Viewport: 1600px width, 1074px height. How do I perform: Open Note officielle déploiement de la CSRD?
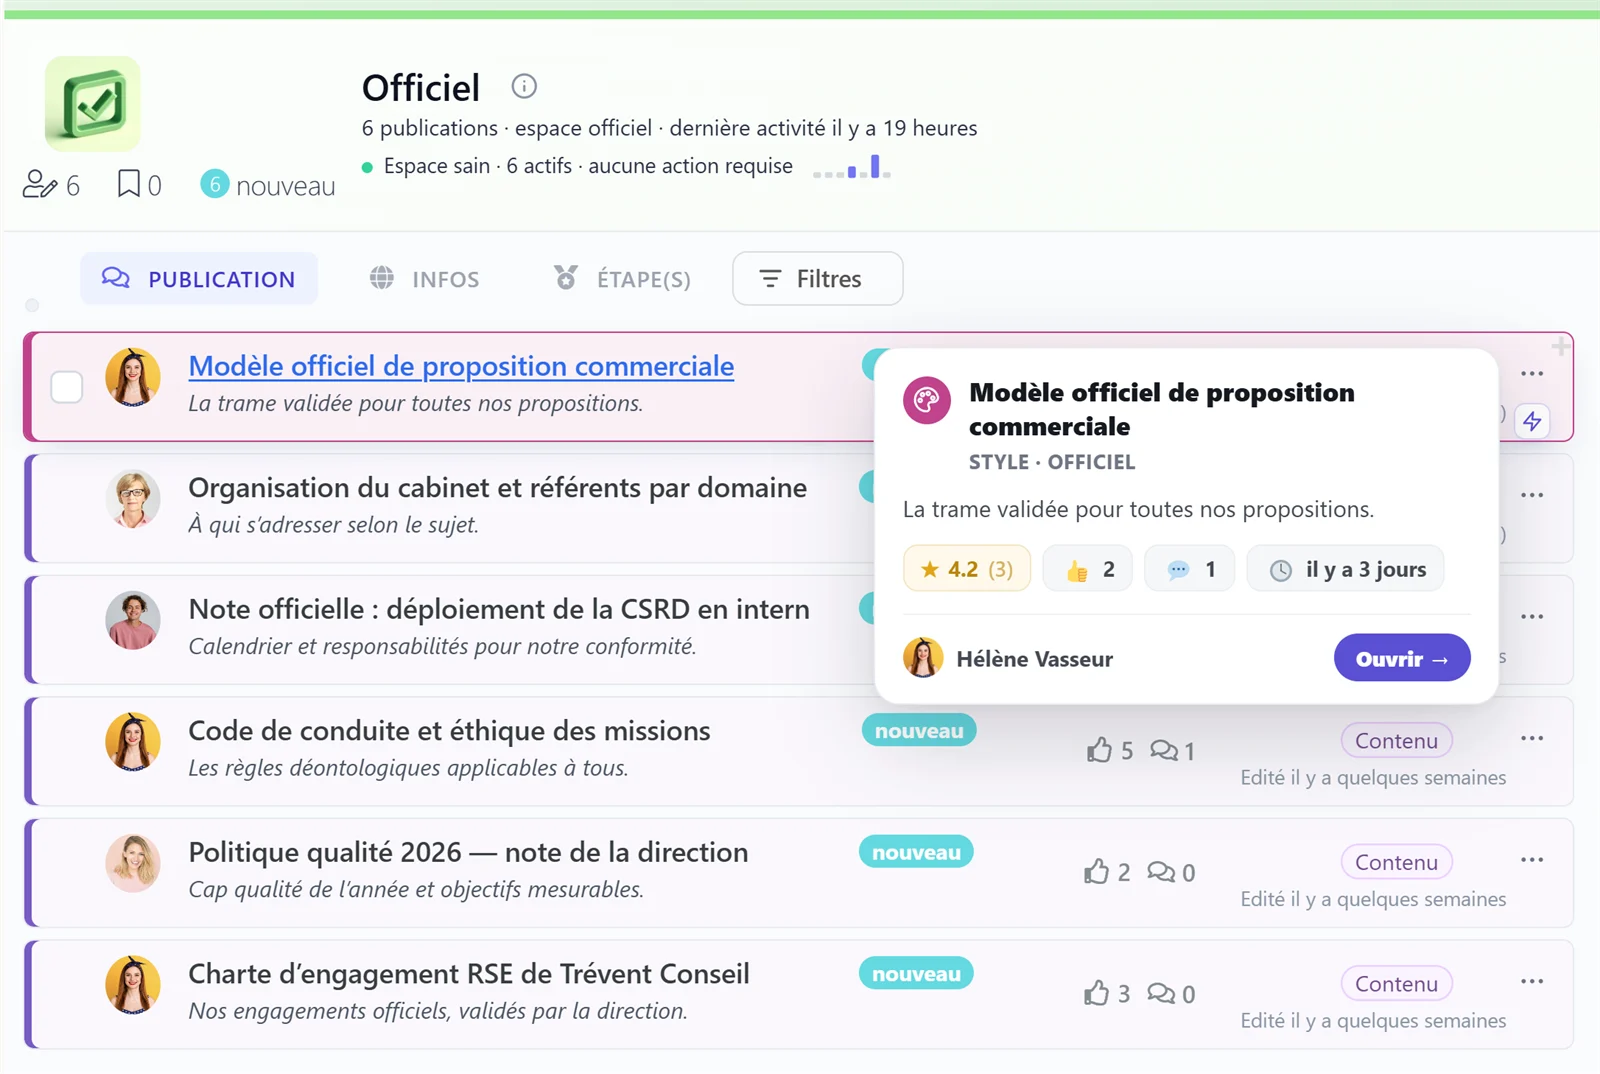[x=499, y=609]
